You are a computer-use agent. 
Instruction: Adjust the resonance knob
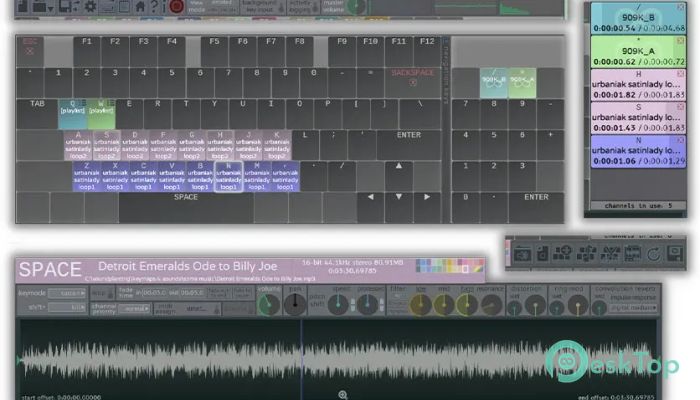(x=491, y=304)
